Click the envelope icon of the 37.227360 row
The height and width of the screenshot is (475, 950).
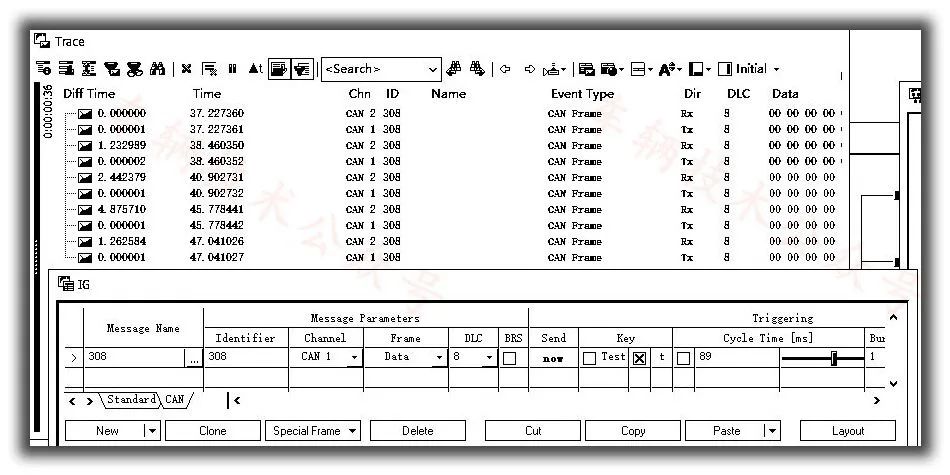click(x=85, y=113)
